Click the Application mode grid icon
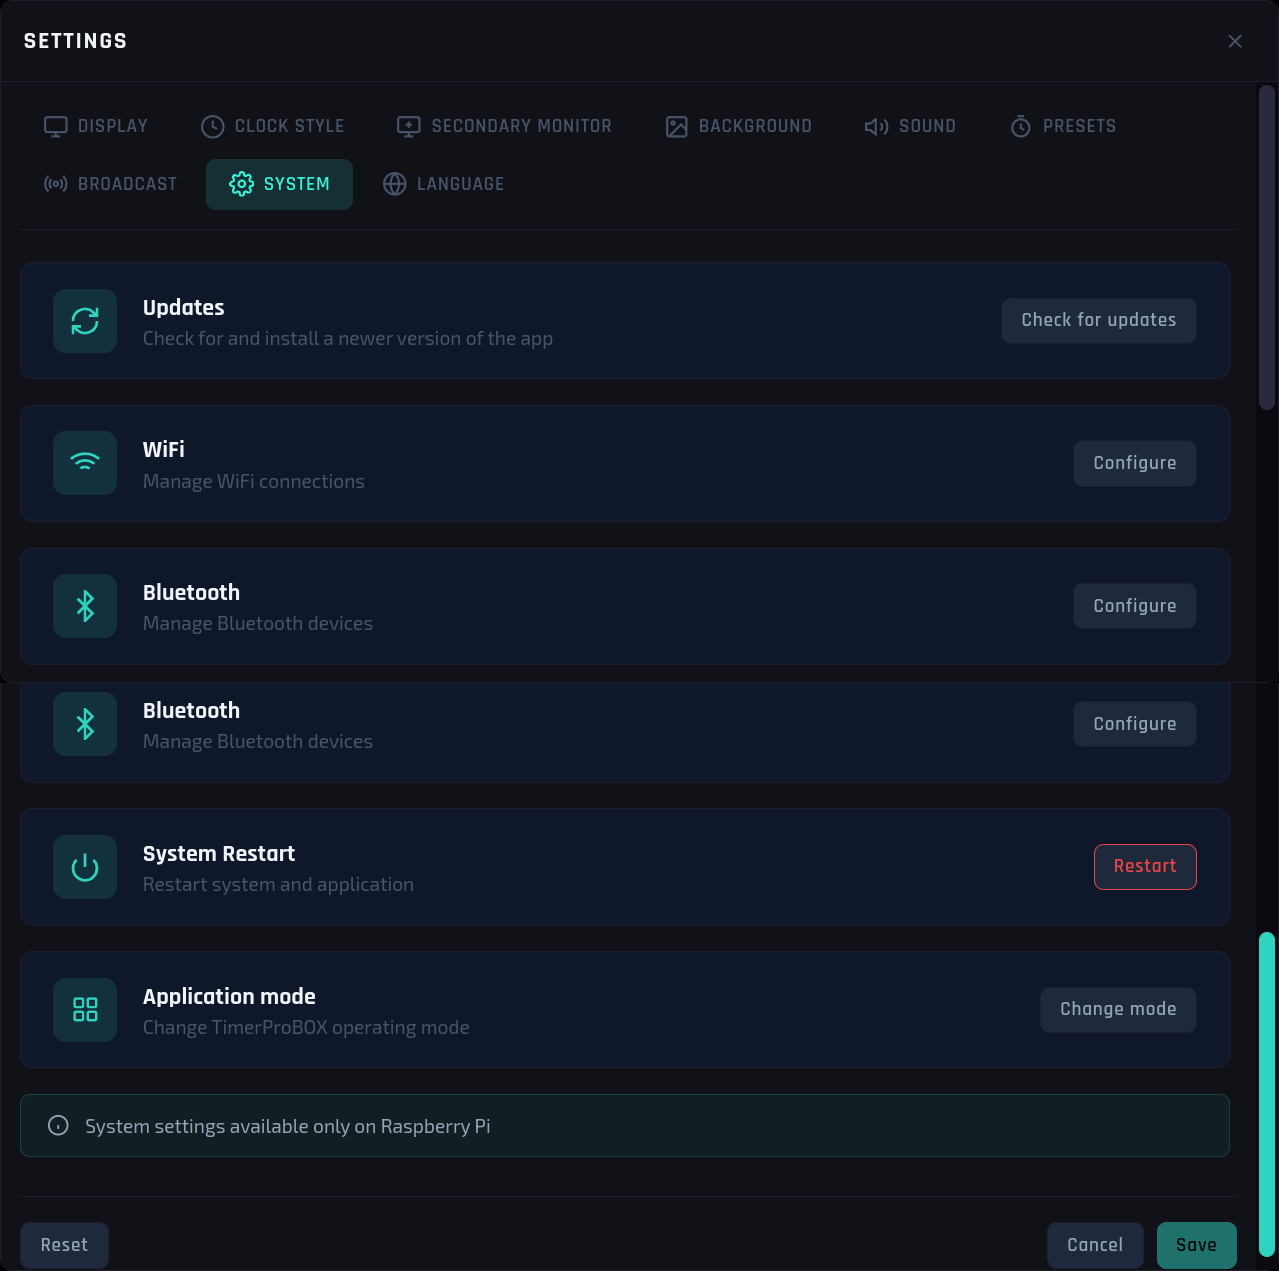 pos(85,1010)
